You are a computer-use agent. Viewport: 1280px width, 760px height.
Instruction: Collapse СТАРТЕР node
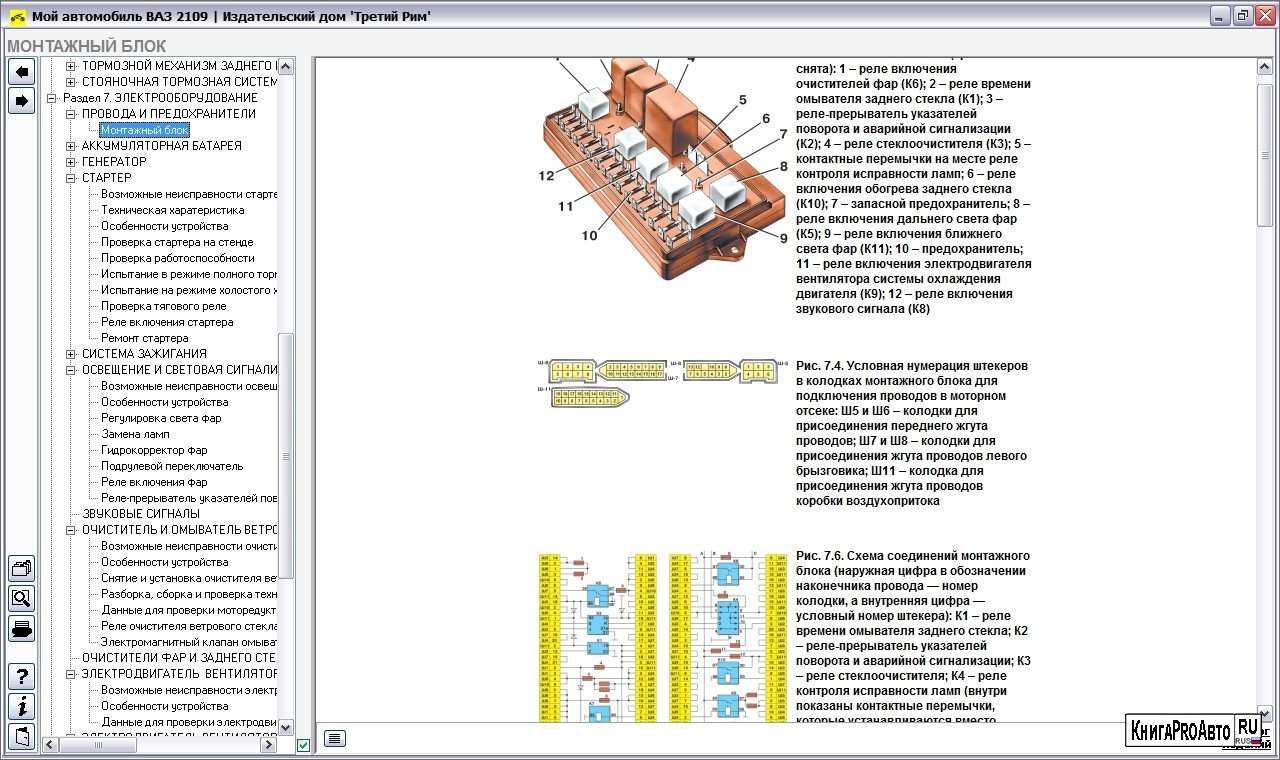71,178
